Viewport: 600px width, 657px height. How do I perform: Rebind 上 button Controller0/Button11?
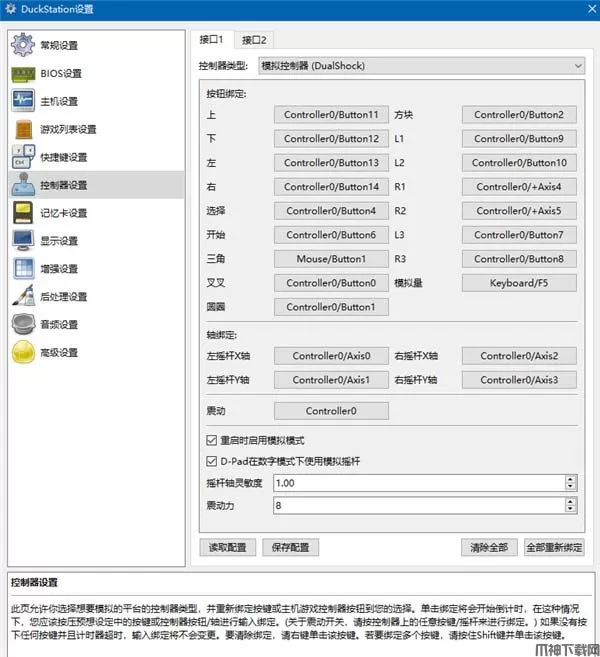331,114
